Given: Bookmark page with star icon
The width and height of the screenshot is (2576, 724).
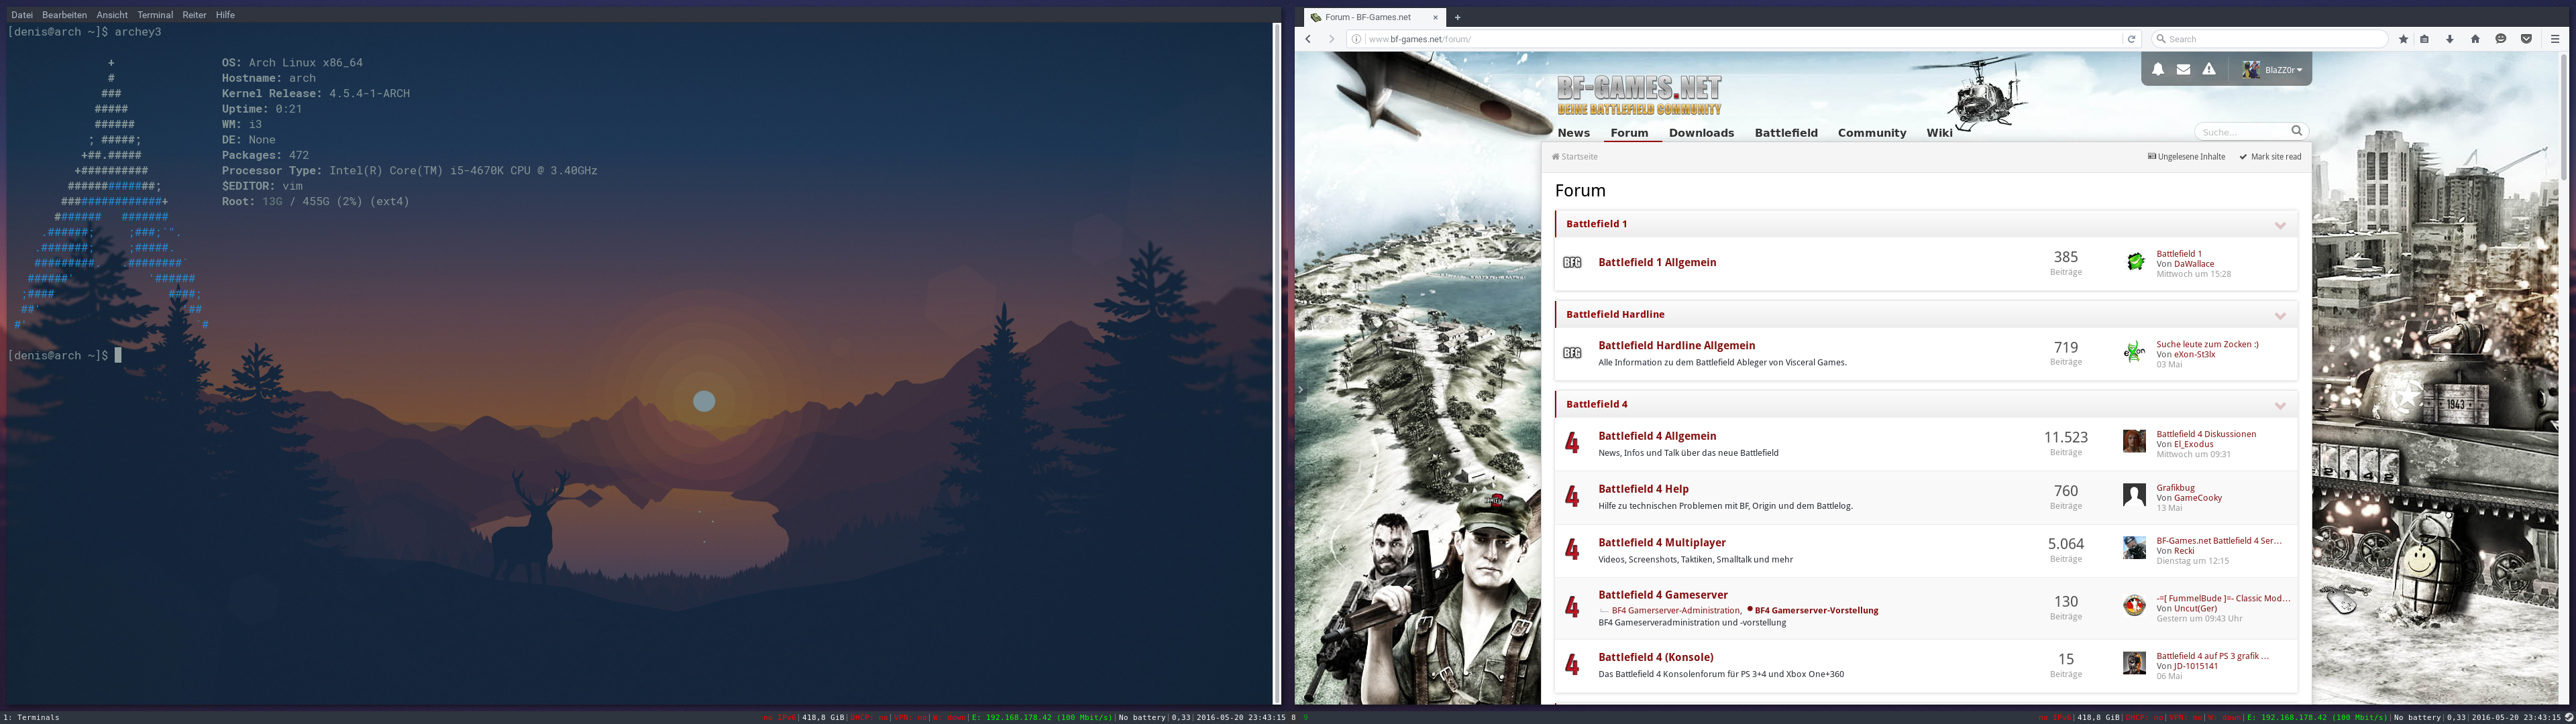Looking at the screenshot, I should [x=2403, y=39].
